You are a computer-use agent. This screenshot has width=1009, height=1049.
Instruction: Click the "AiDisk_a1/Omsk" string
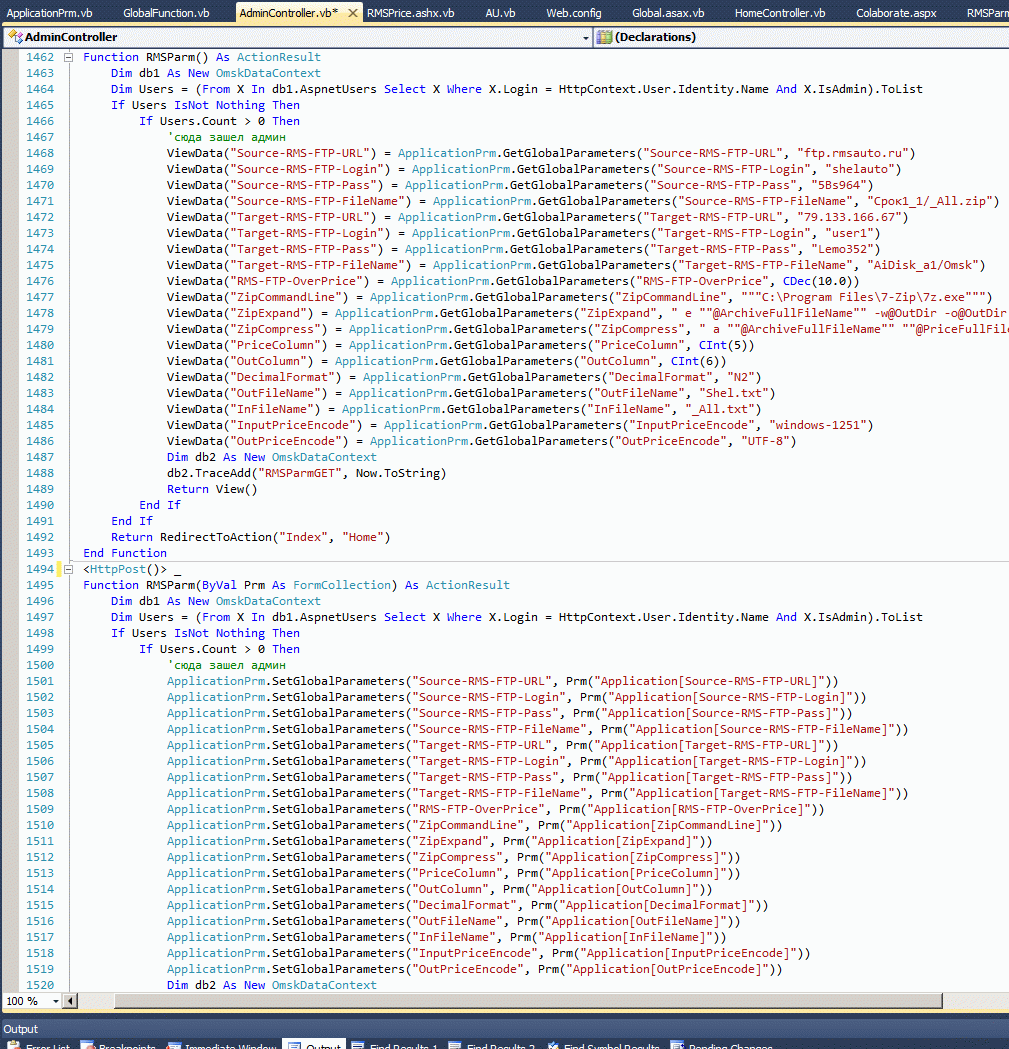[923, 266]
